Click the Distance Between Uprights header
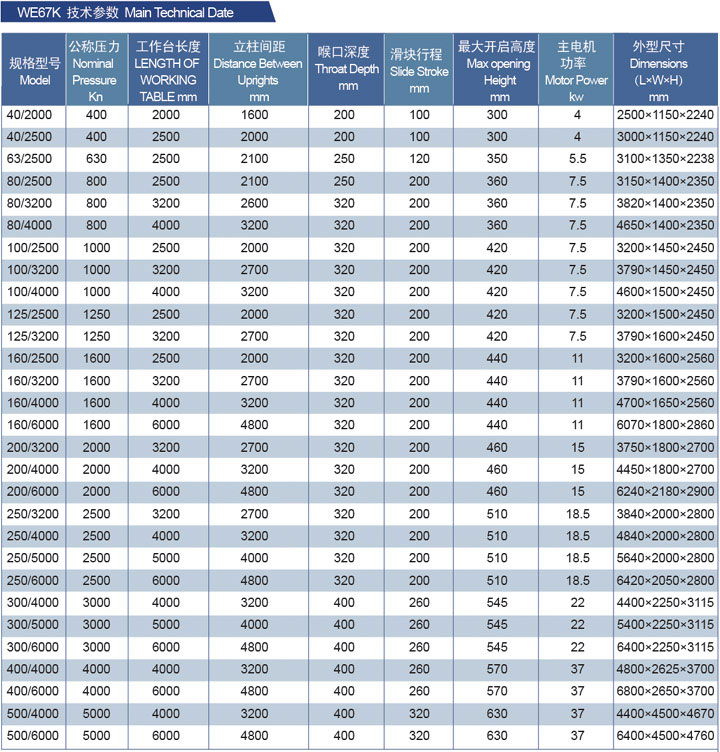This screenshot has width=720, height=752. pyautogui.click(x=256, y=70)
